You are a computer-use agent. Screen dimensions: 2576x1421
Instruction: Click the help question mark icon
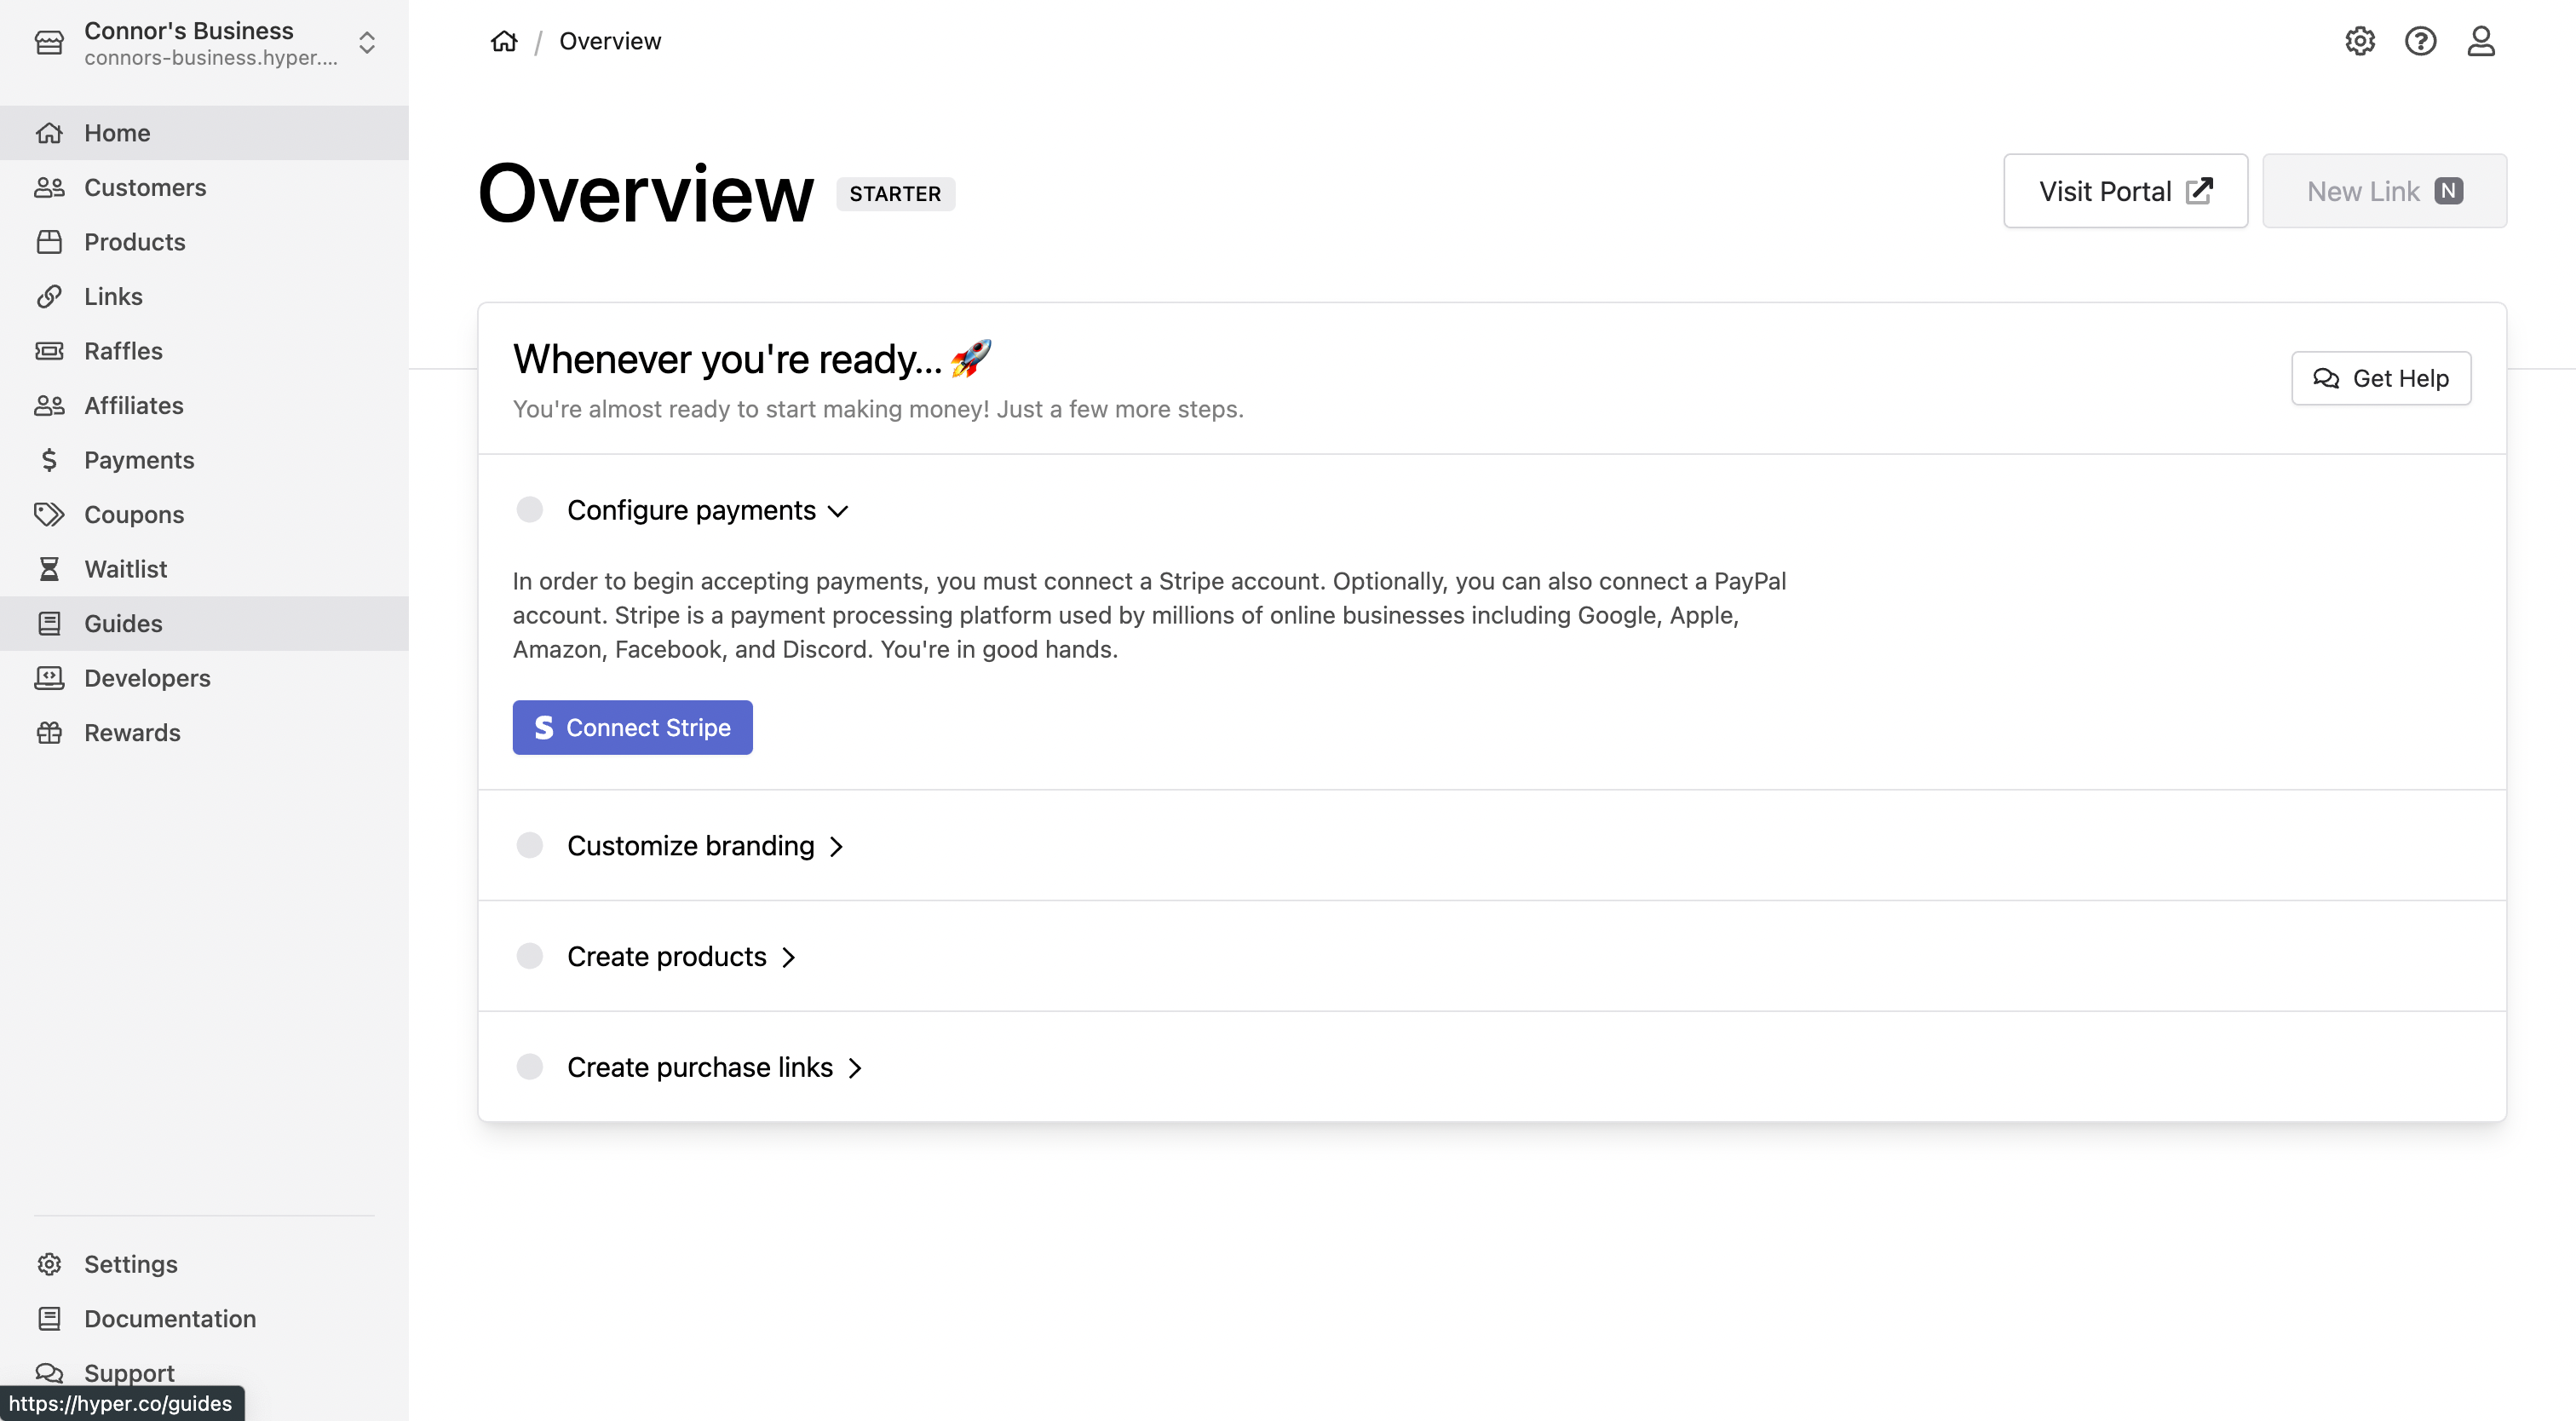[x=2420, y=41]
